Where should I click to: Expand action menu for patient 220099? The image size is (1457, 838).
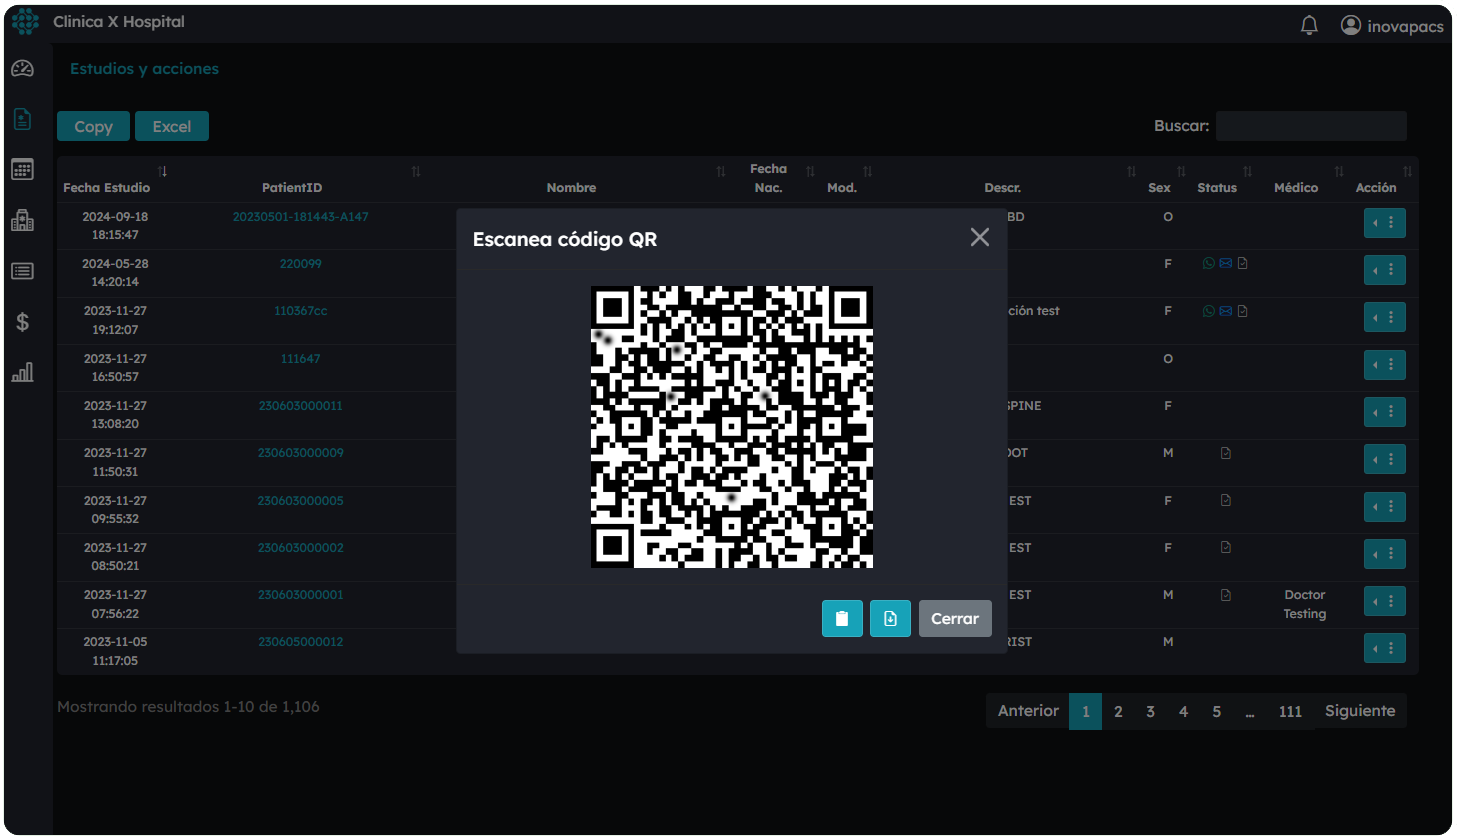[x=1385, y=270]
